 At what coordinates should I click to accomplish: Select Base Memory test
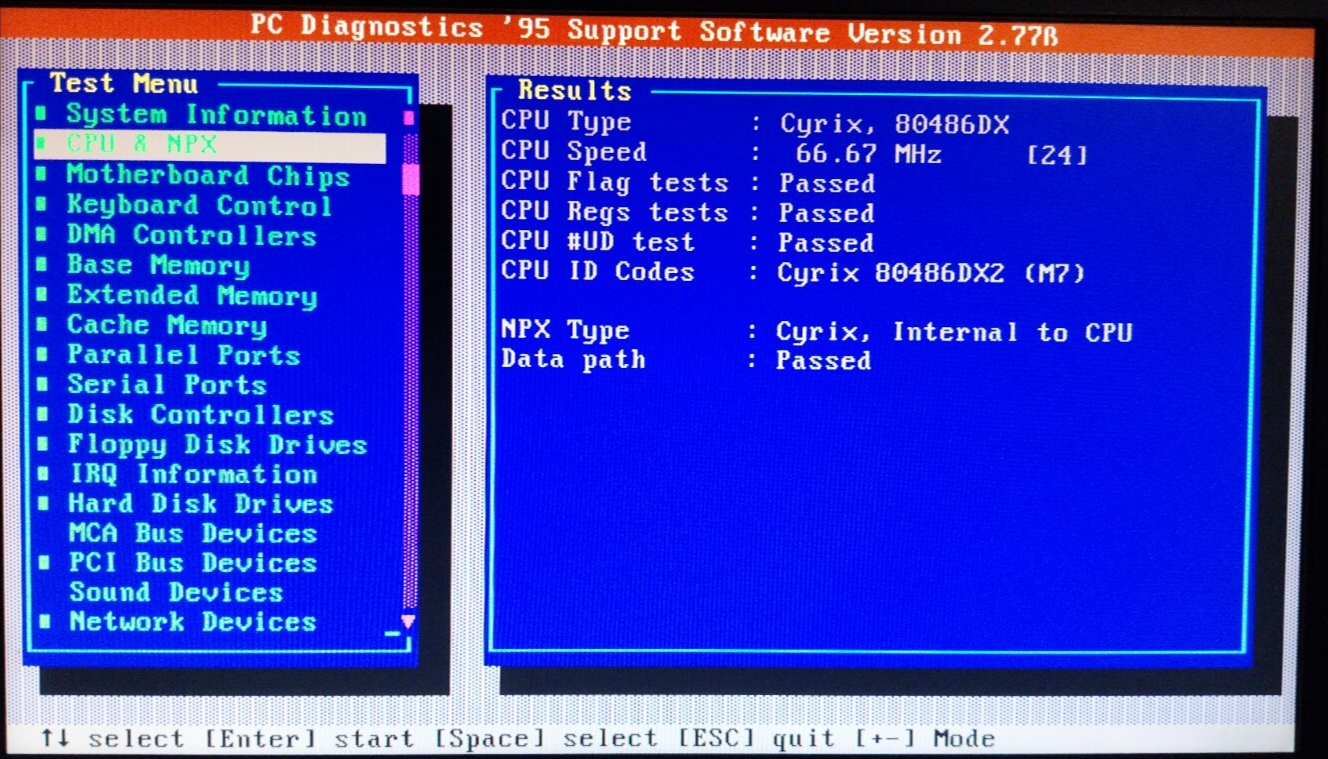[x=158, y=266]
